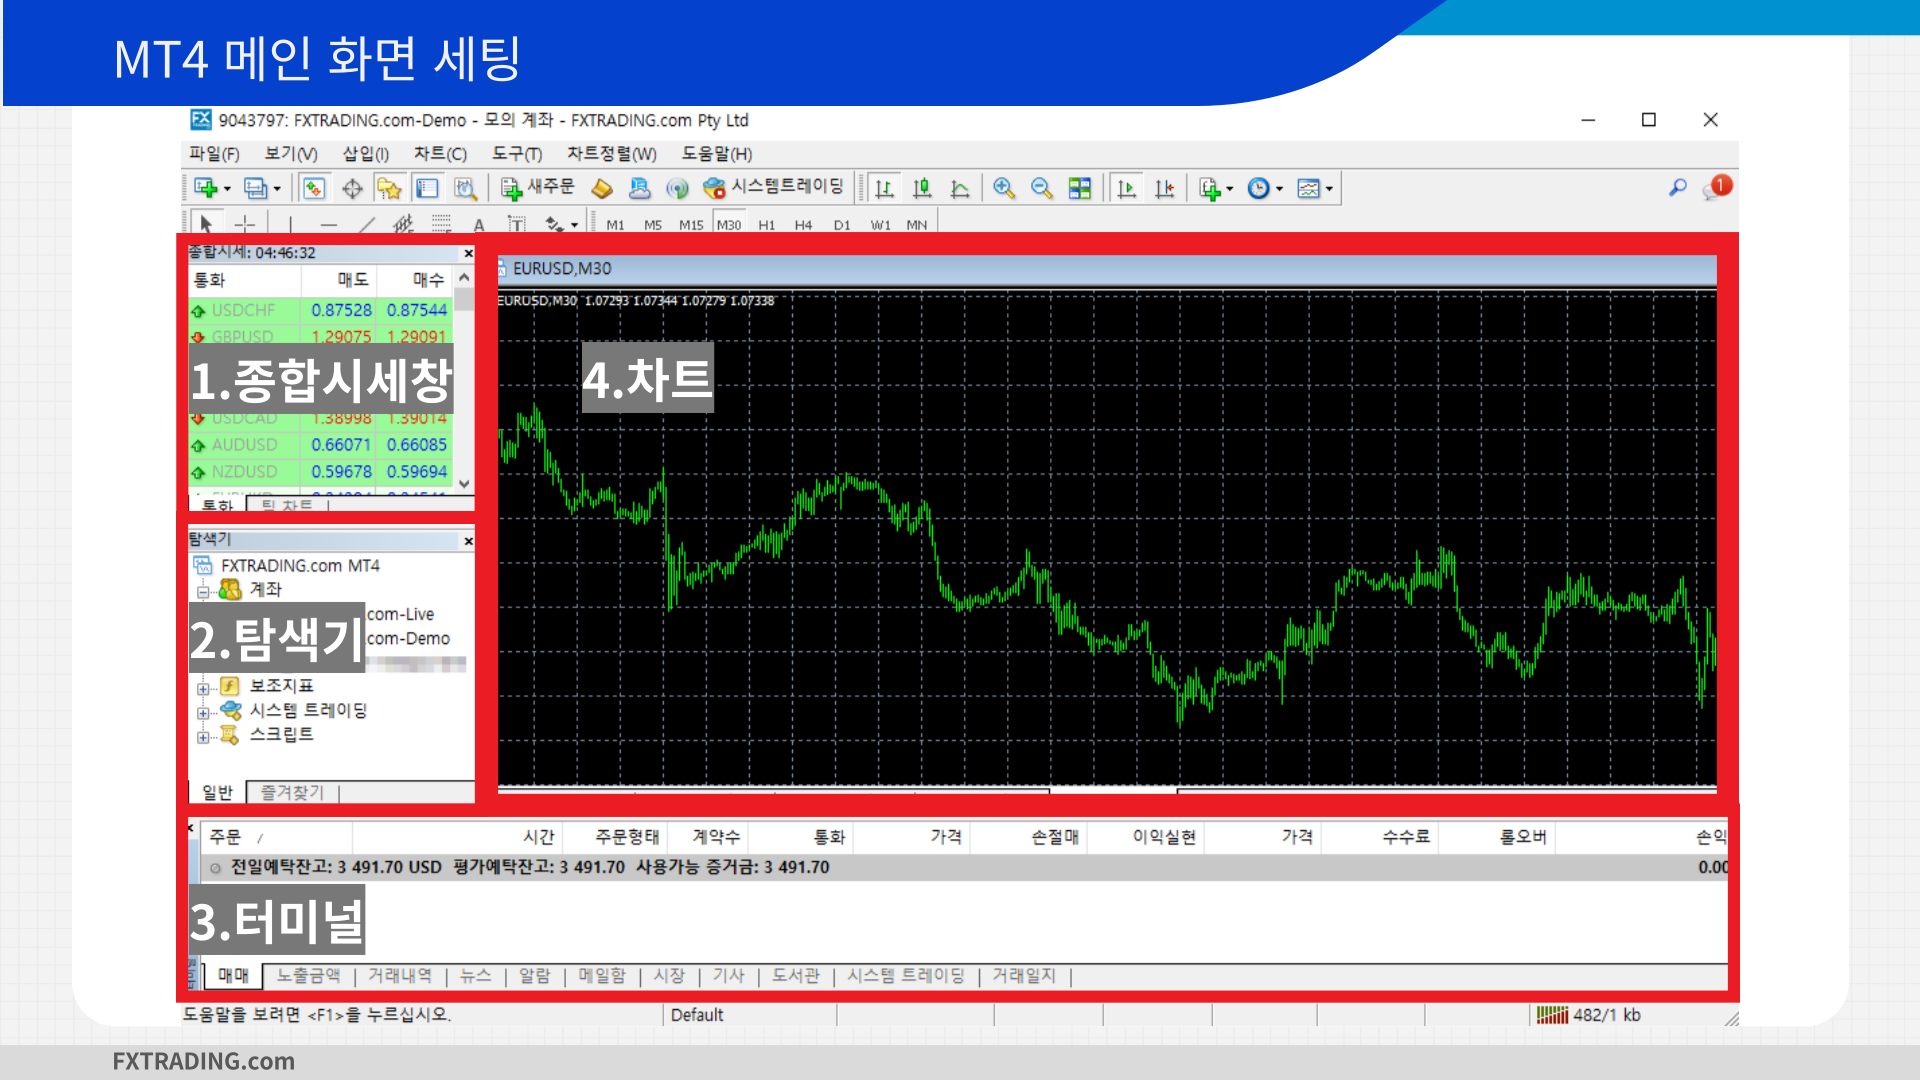The image size is (1920, 1080).
Task: Open the 거래내역 tab in terminal
Action: [x=400, y=976]
